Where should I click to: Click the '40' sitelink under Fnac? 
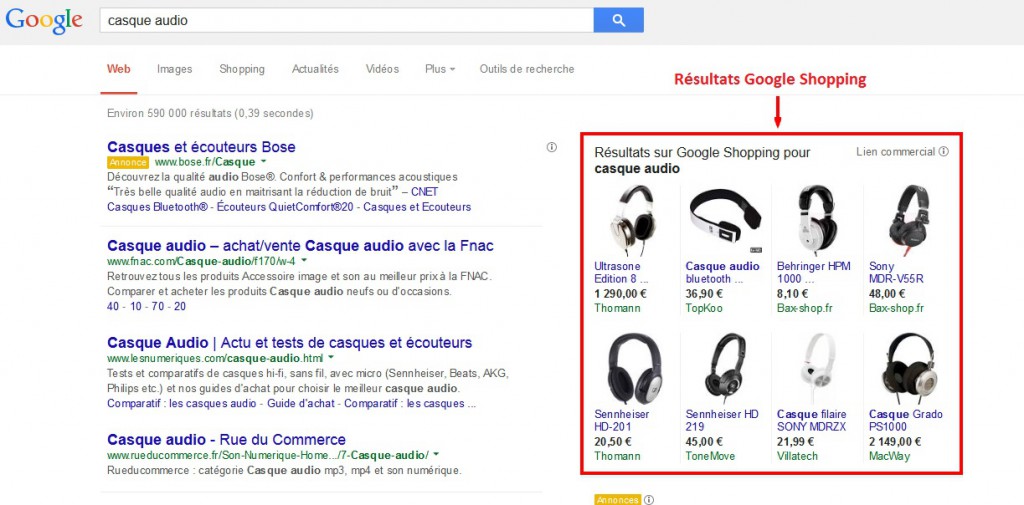tap(113, 306)
